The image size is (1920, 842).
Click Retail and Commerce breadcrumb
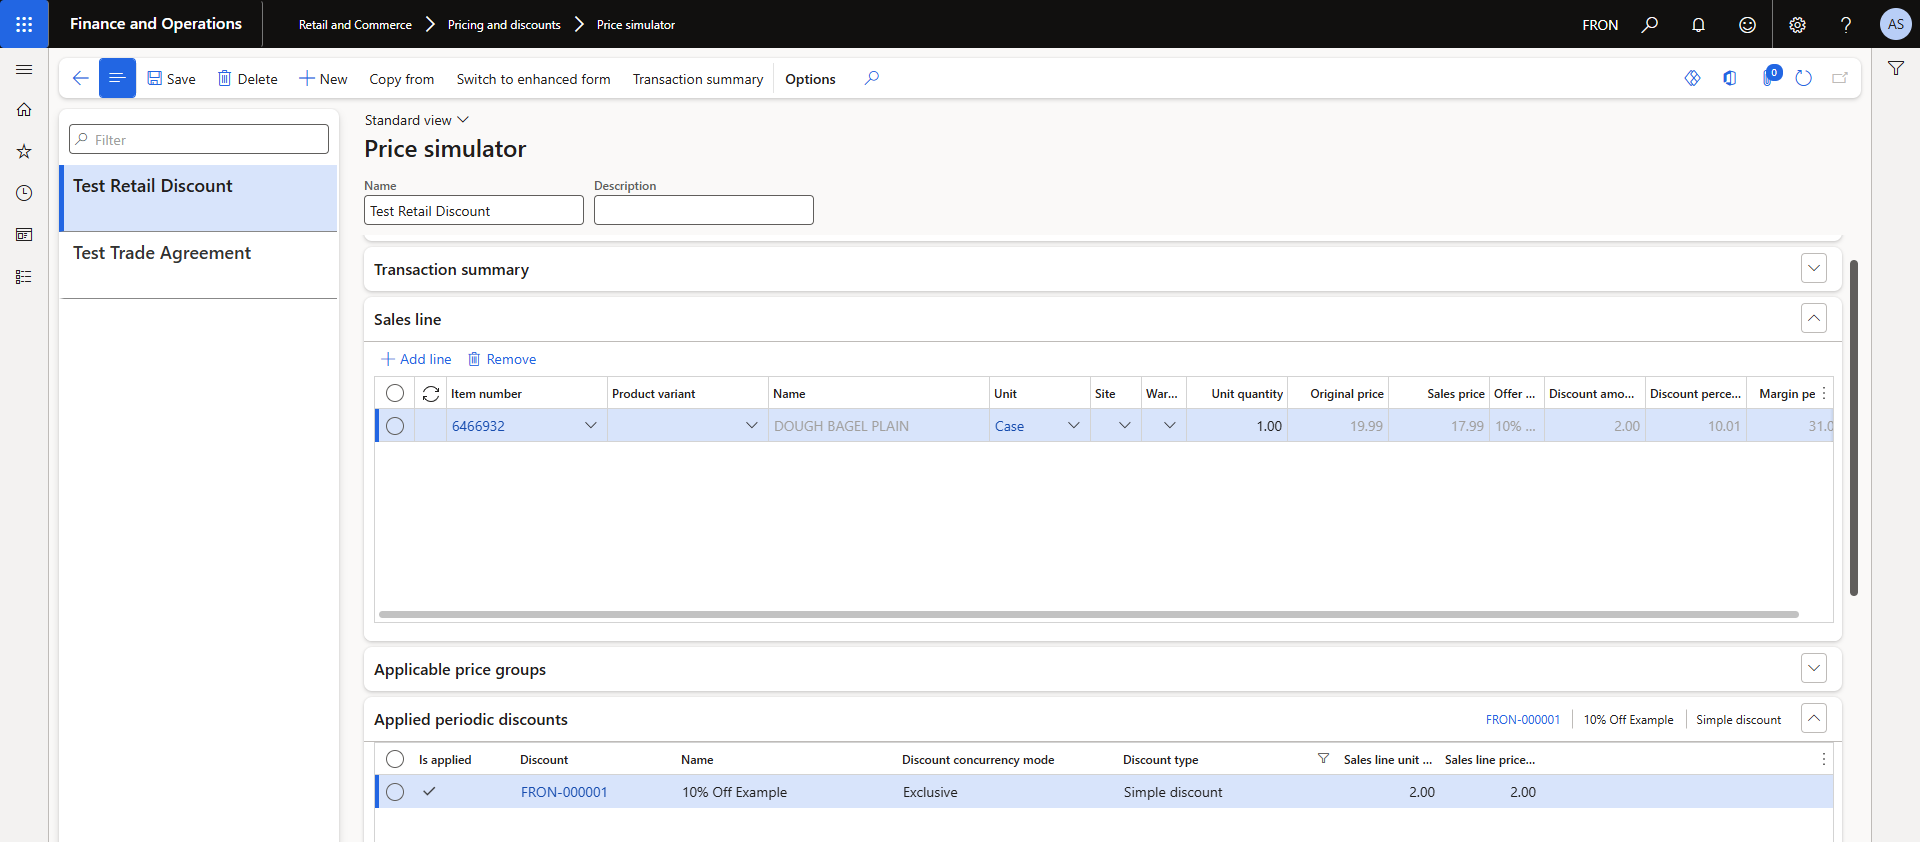pos(355,25)
